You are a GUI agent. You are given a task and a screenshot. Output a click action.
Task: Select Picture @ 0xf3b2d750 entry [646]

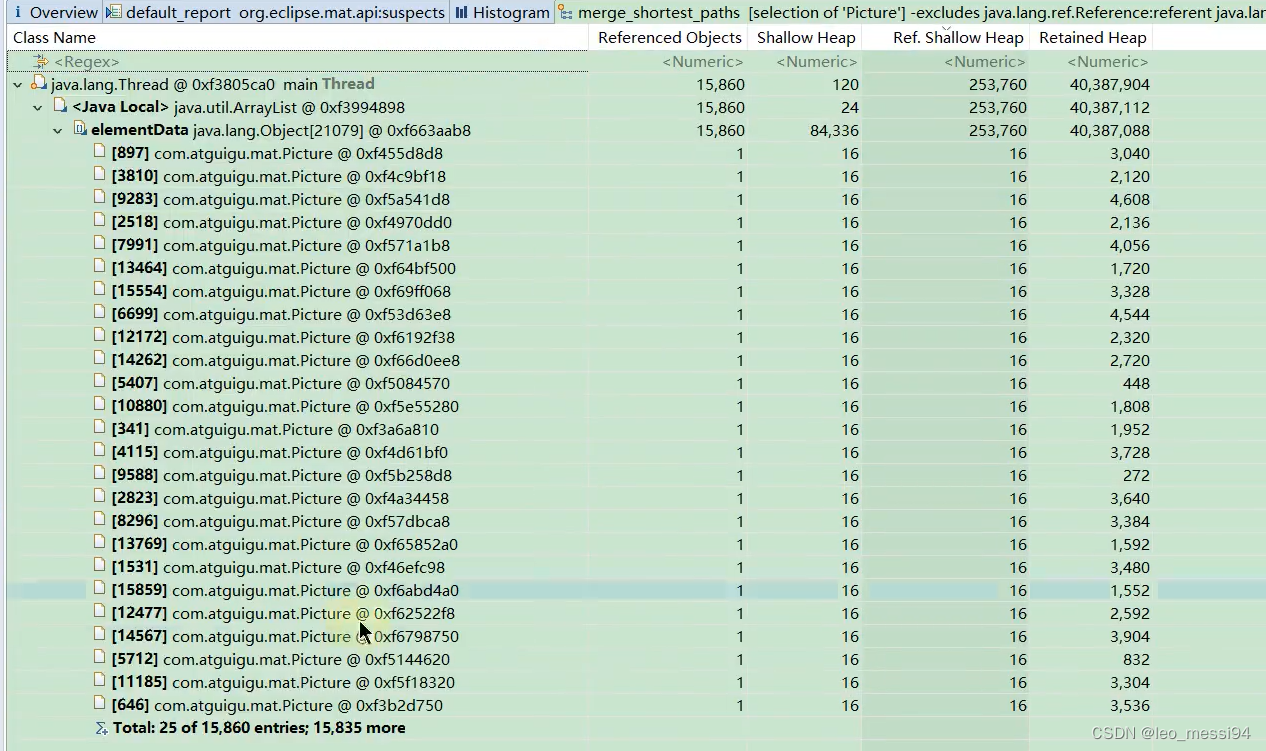pos(277,706)
